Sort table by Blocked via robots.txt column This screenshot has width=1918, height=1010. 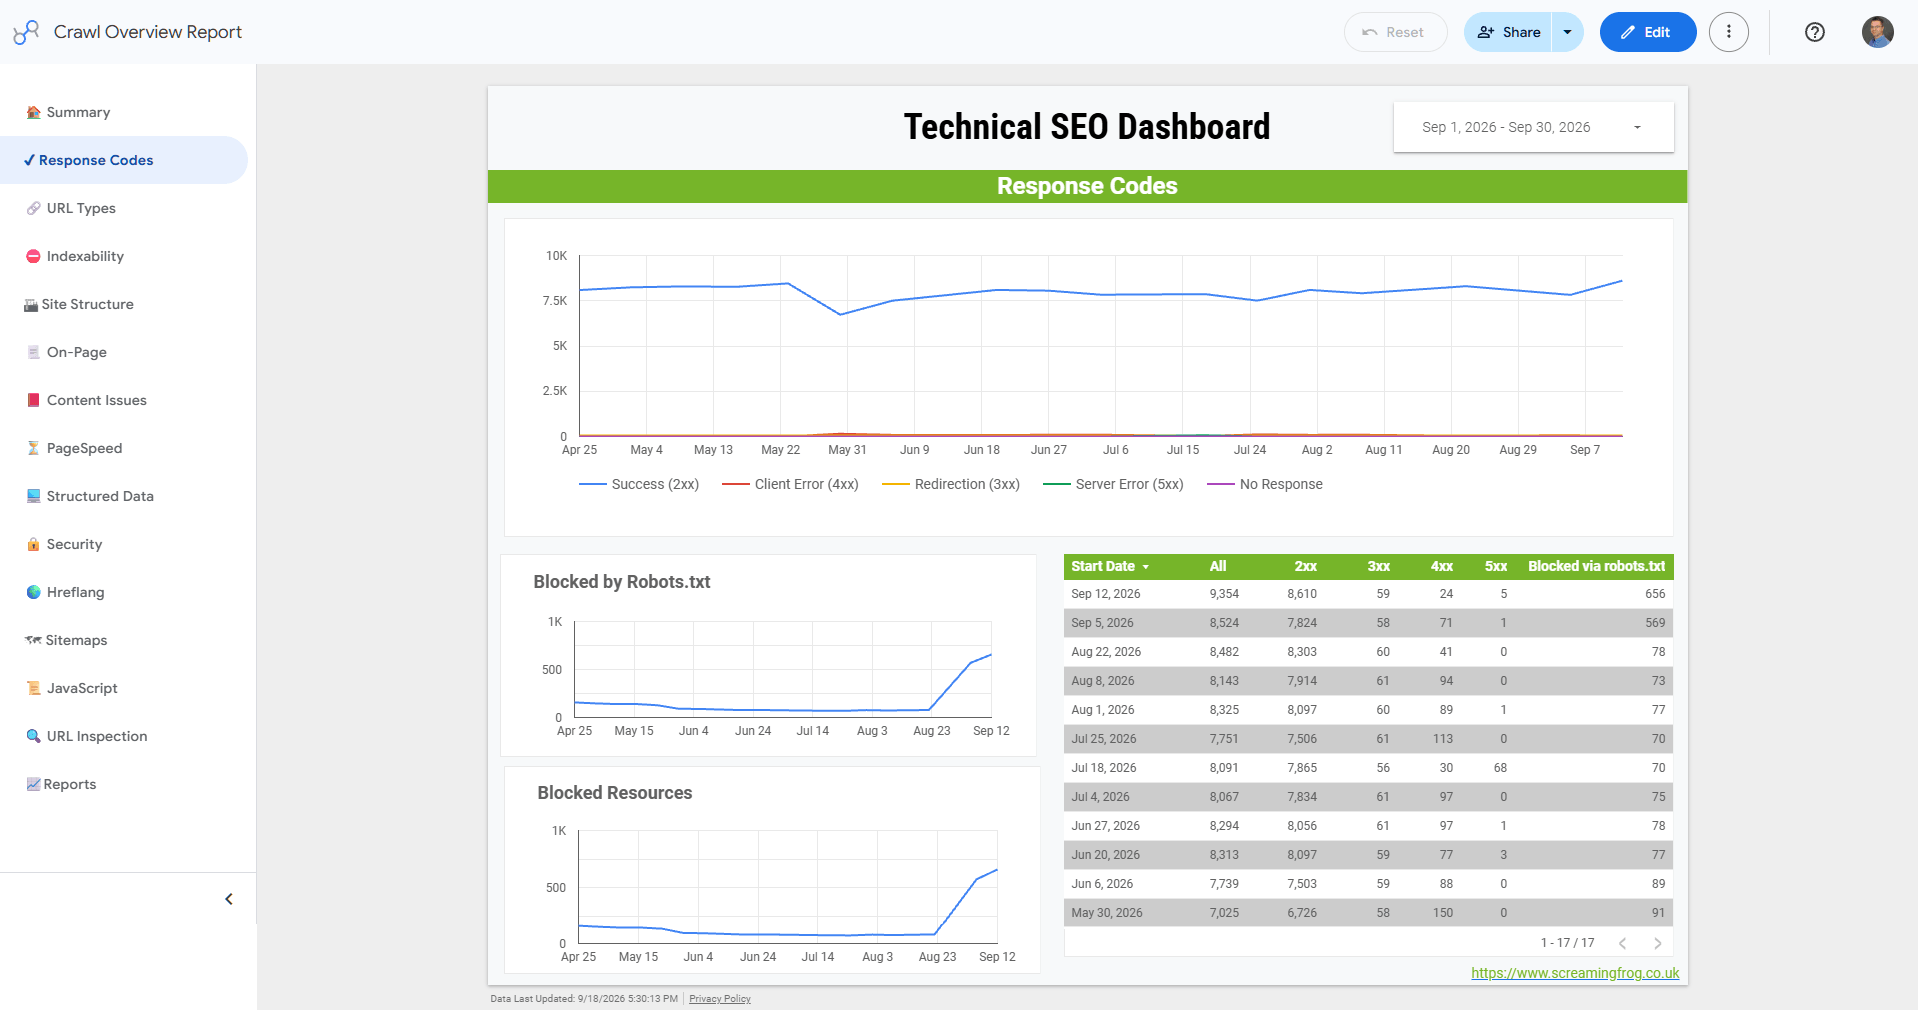pyautogui.click(x=1596, y=566)
